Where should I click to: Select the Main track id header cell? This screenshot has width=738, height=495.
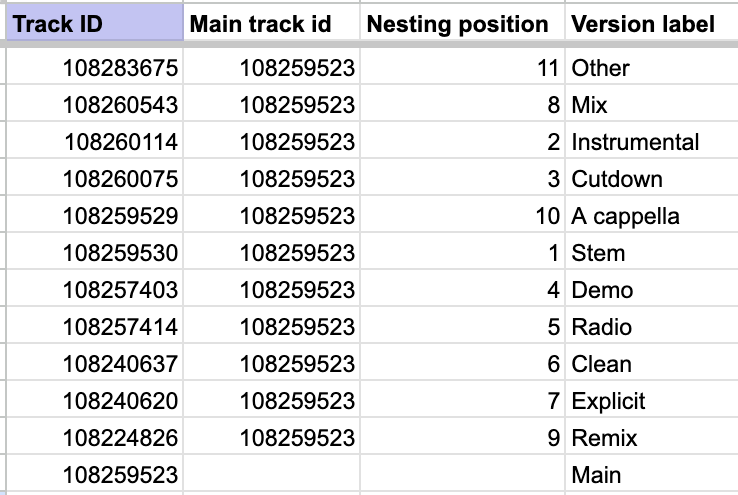pos(272,23)
